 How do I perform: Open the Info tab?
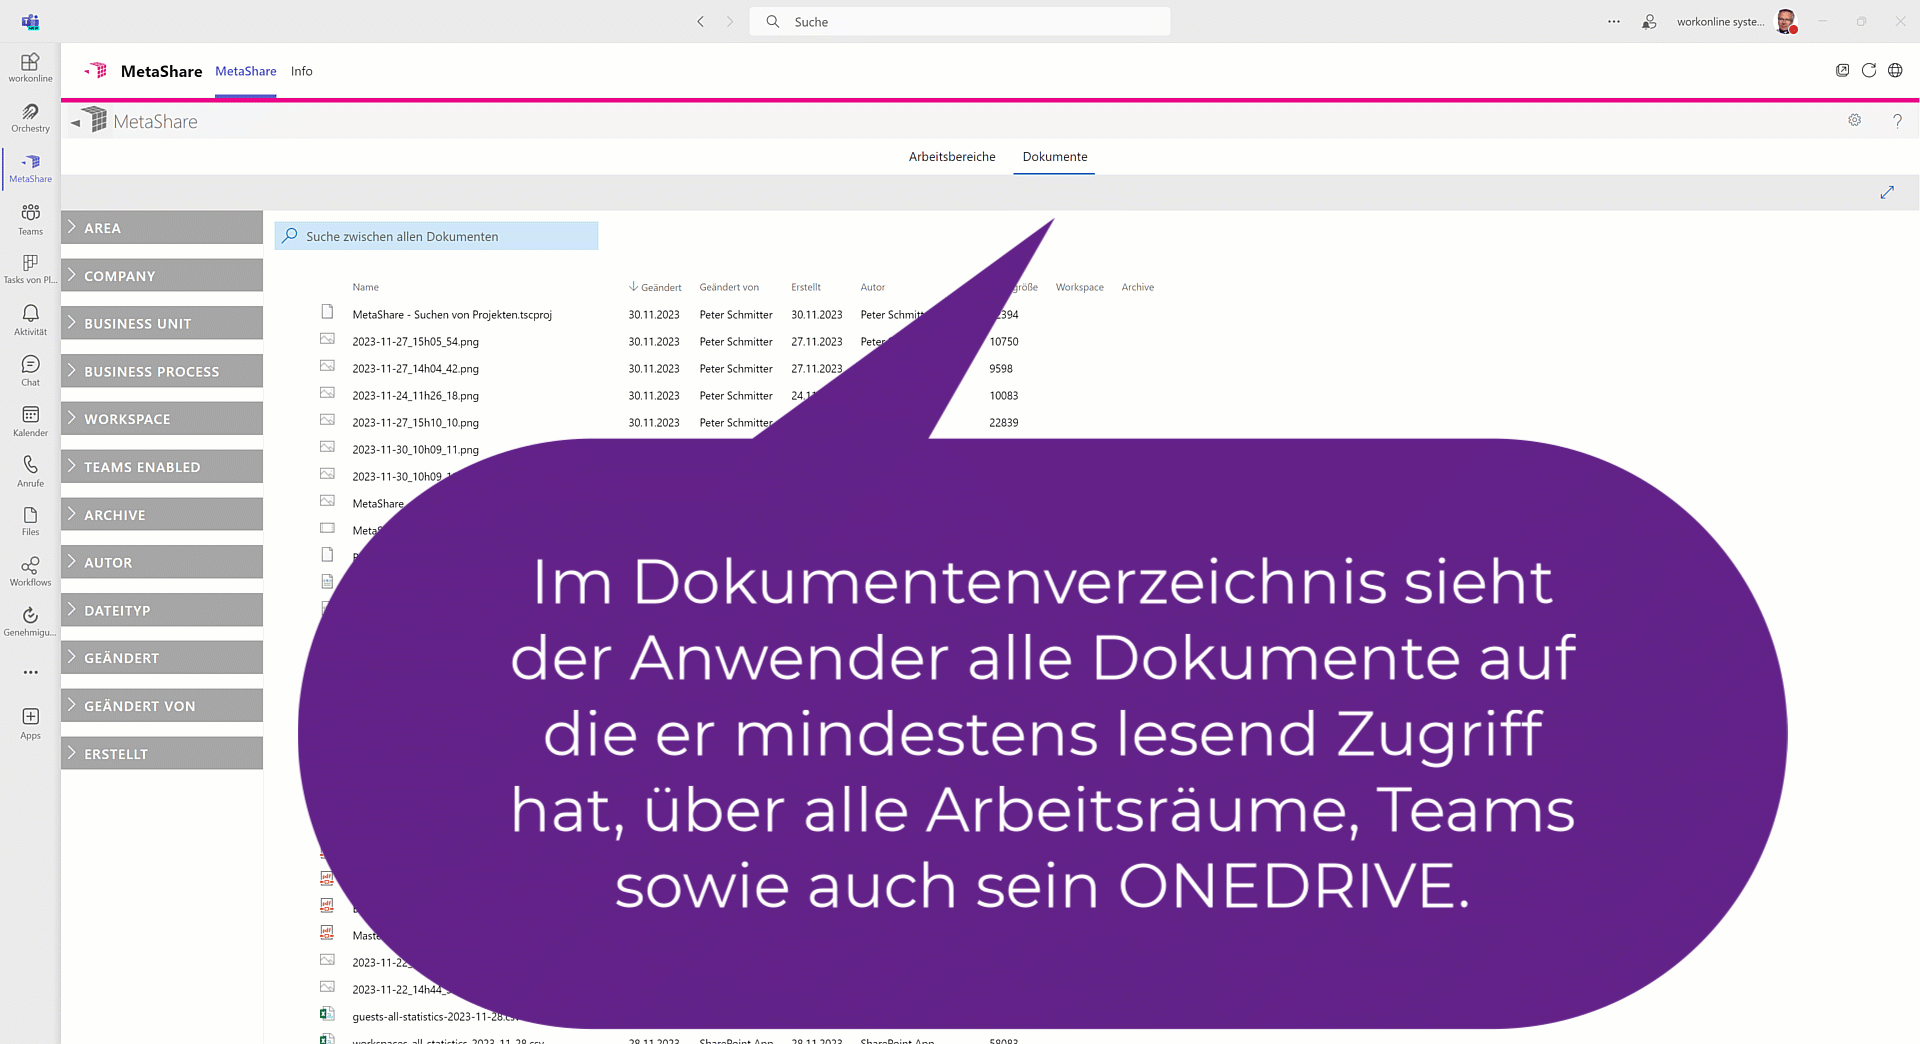(301, 71)
